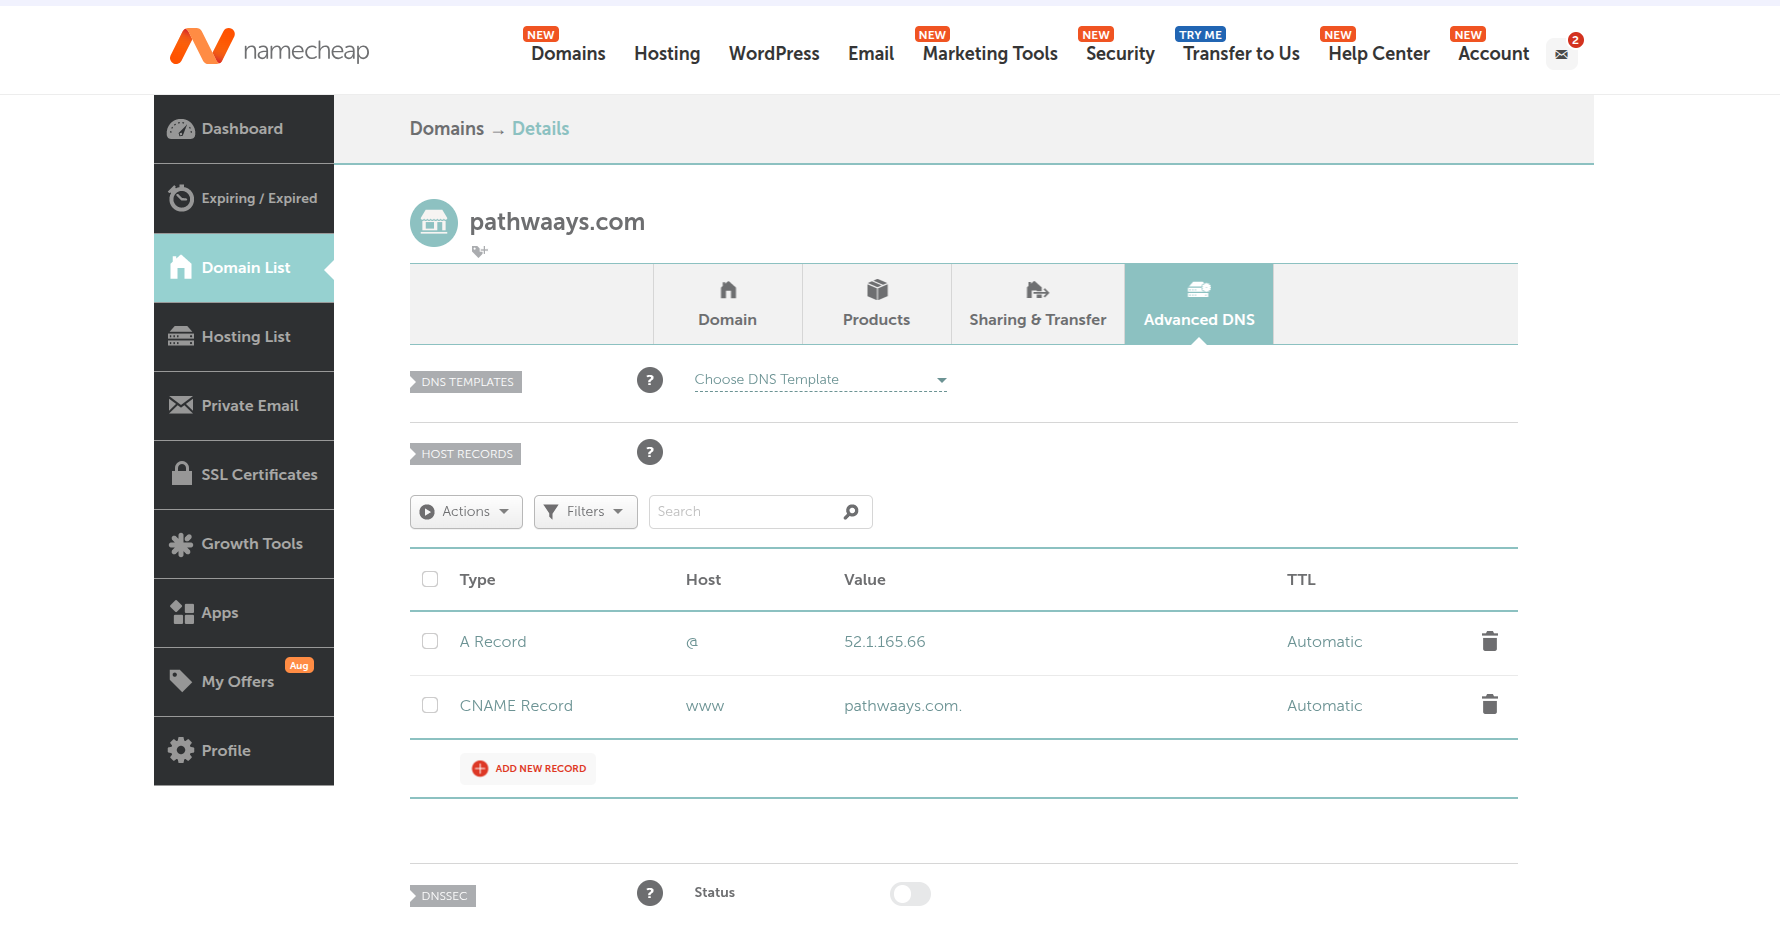The height and width of the screenshot is (931, 1780).
Task: Open the Hosting top menu
Action: point(667,54)
